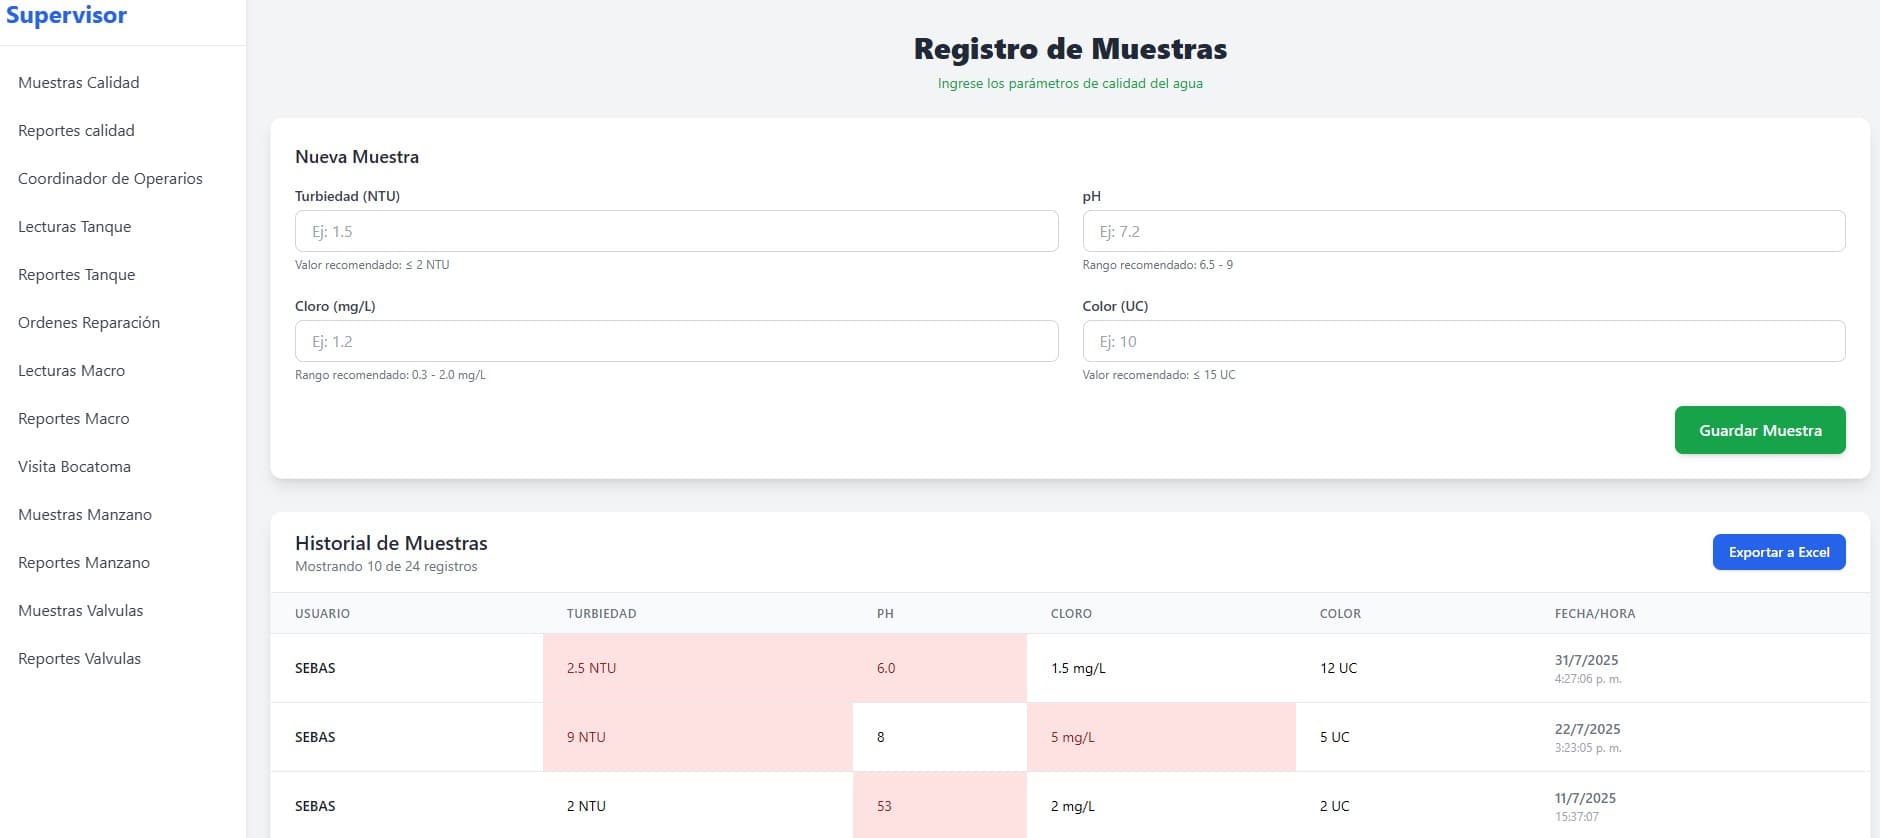1880x838 pixels.
Task: Click the 2 mg/L chlorine value
Action: [1072, 806]
